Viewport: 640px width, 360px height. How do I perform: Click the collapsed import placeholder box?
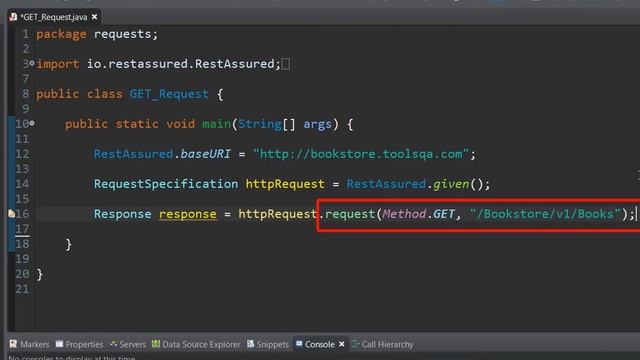click(286, 64)
